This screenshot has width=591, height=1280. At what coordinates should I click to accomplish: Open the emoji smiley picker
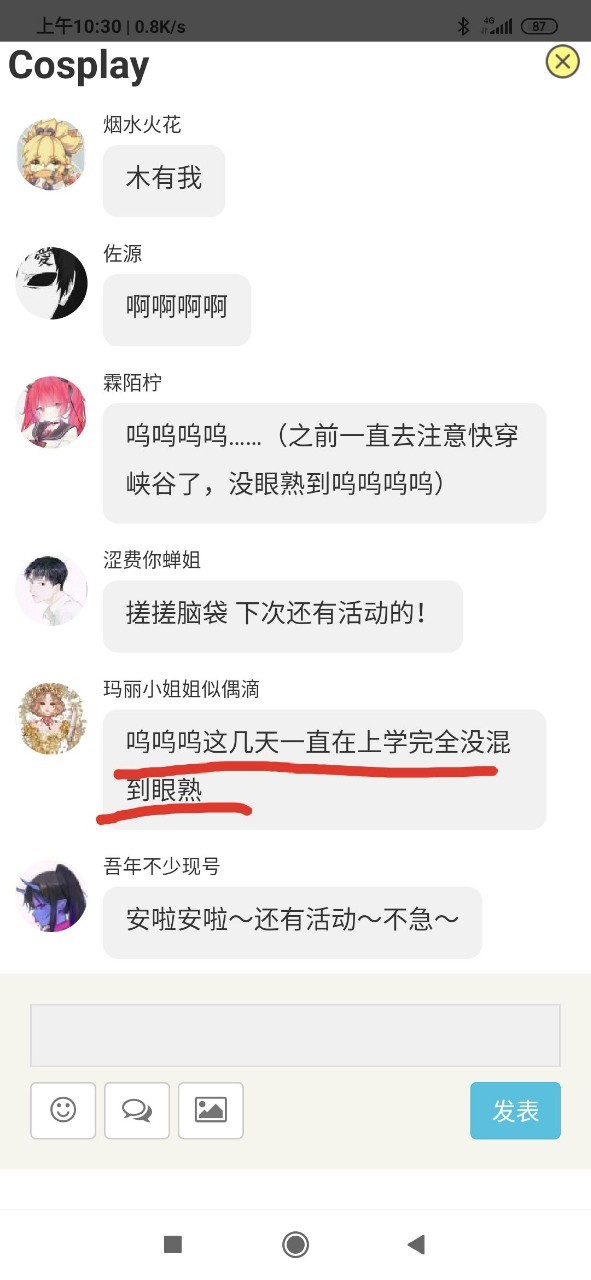click(x=63, y=1110)
